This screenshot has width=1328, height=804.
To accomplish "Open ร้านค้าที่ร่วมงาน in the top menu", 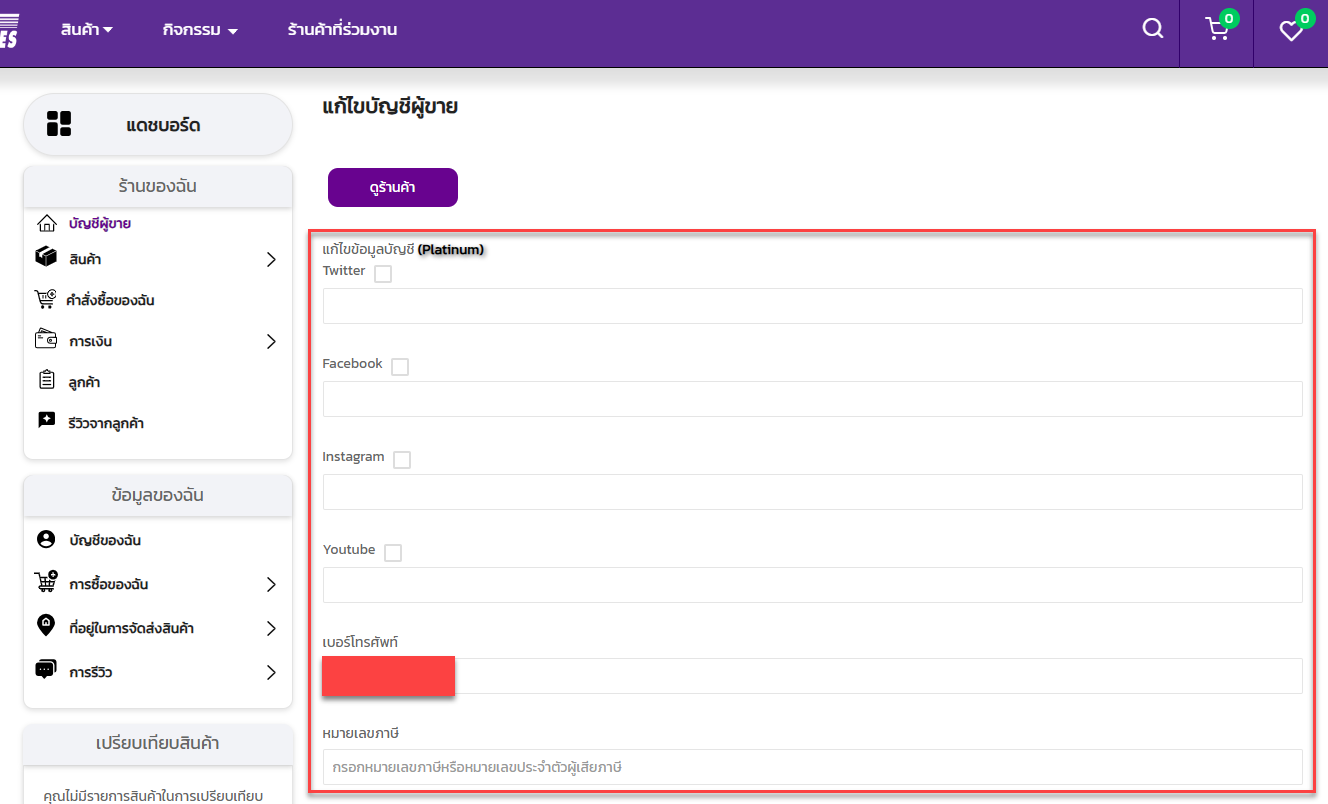I will (342, 30).
